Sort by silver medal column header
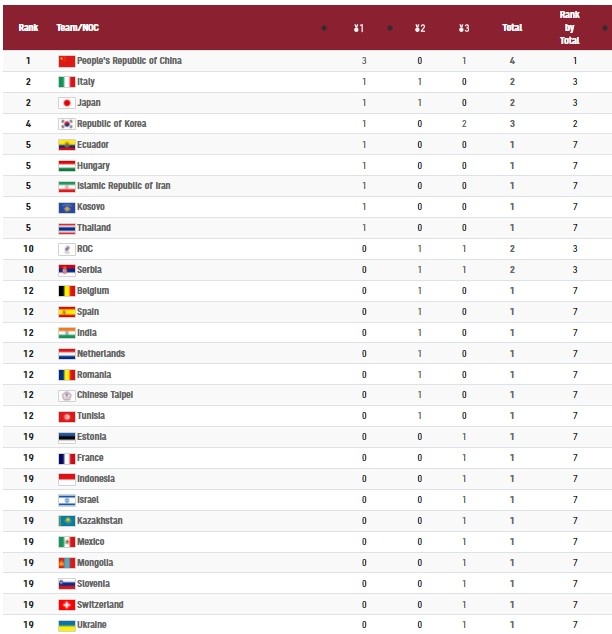The image size is (612, 634). [420, 28]
